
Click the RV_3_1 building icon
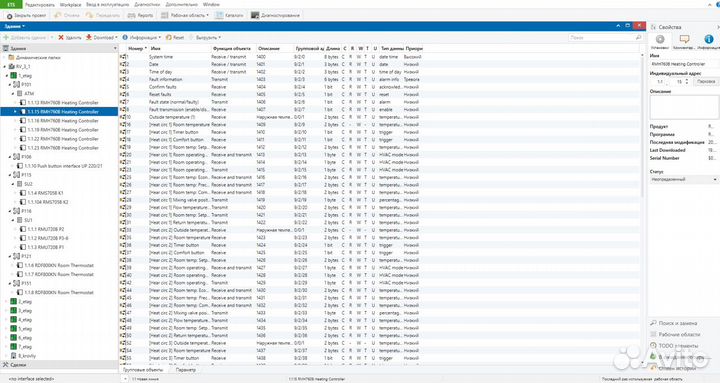point(11,67)
